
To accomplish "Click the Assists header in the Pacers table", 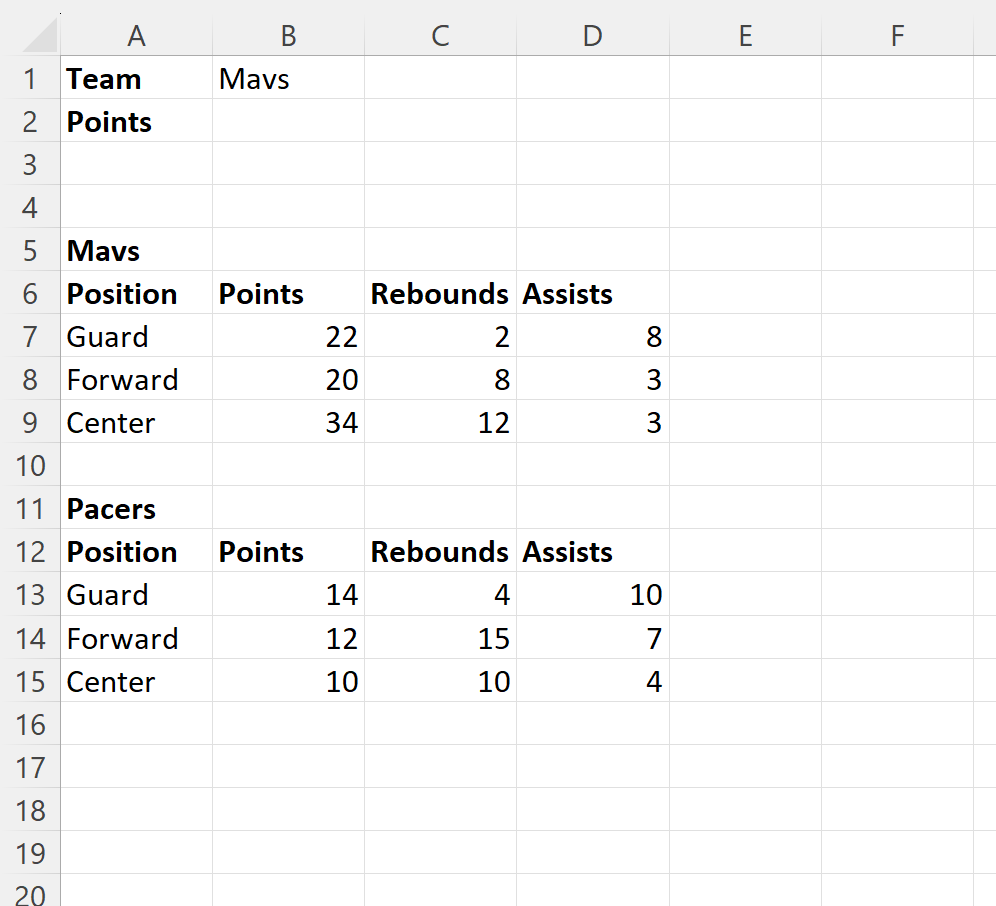I will point(593,552).
